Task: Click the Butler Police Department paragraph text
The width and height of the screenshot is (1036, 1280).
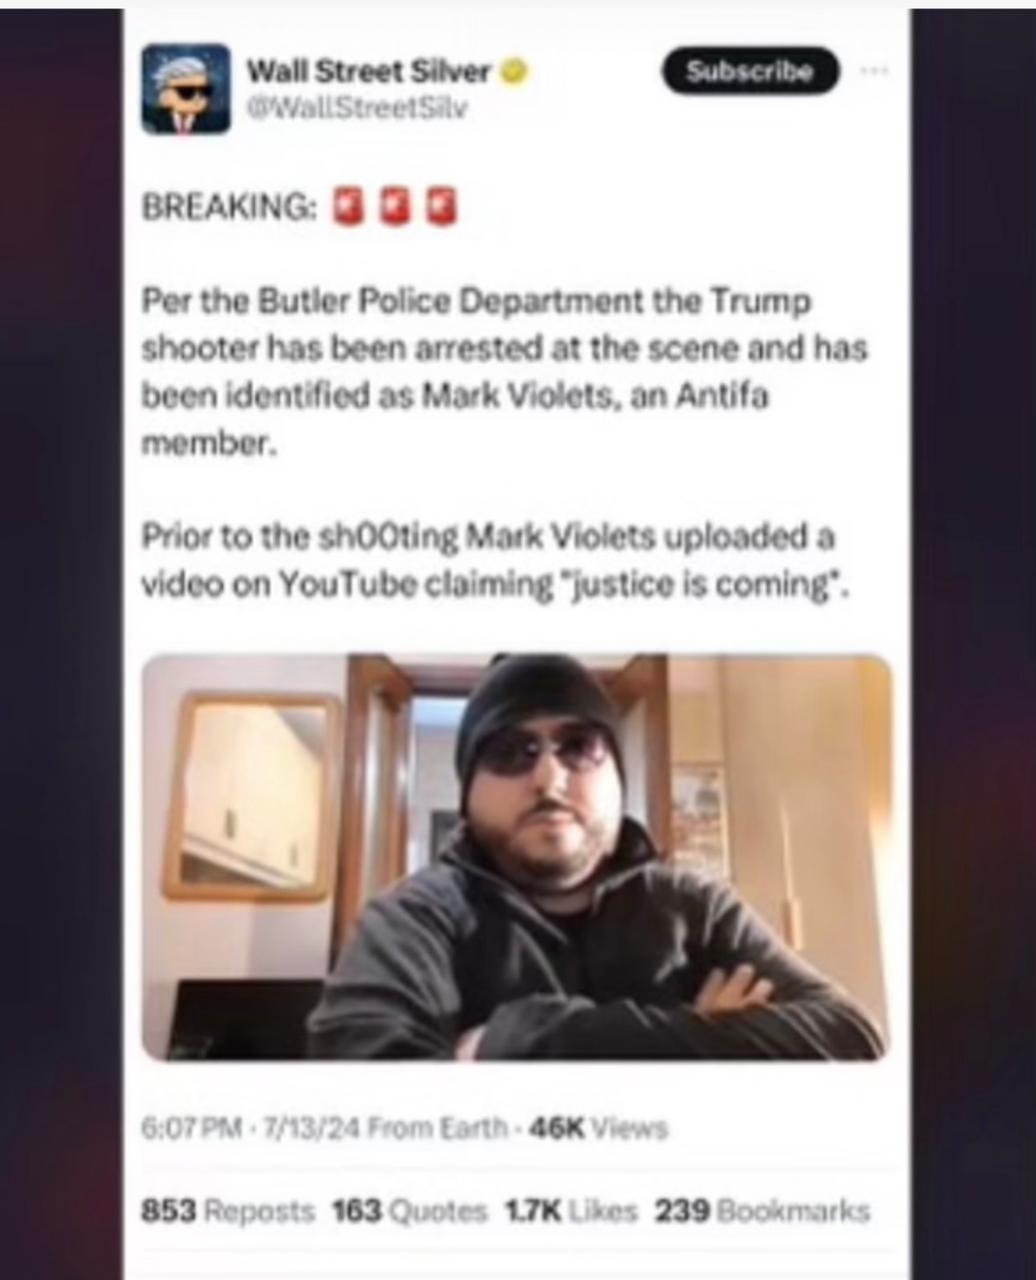Action: (x=505, y=372)
